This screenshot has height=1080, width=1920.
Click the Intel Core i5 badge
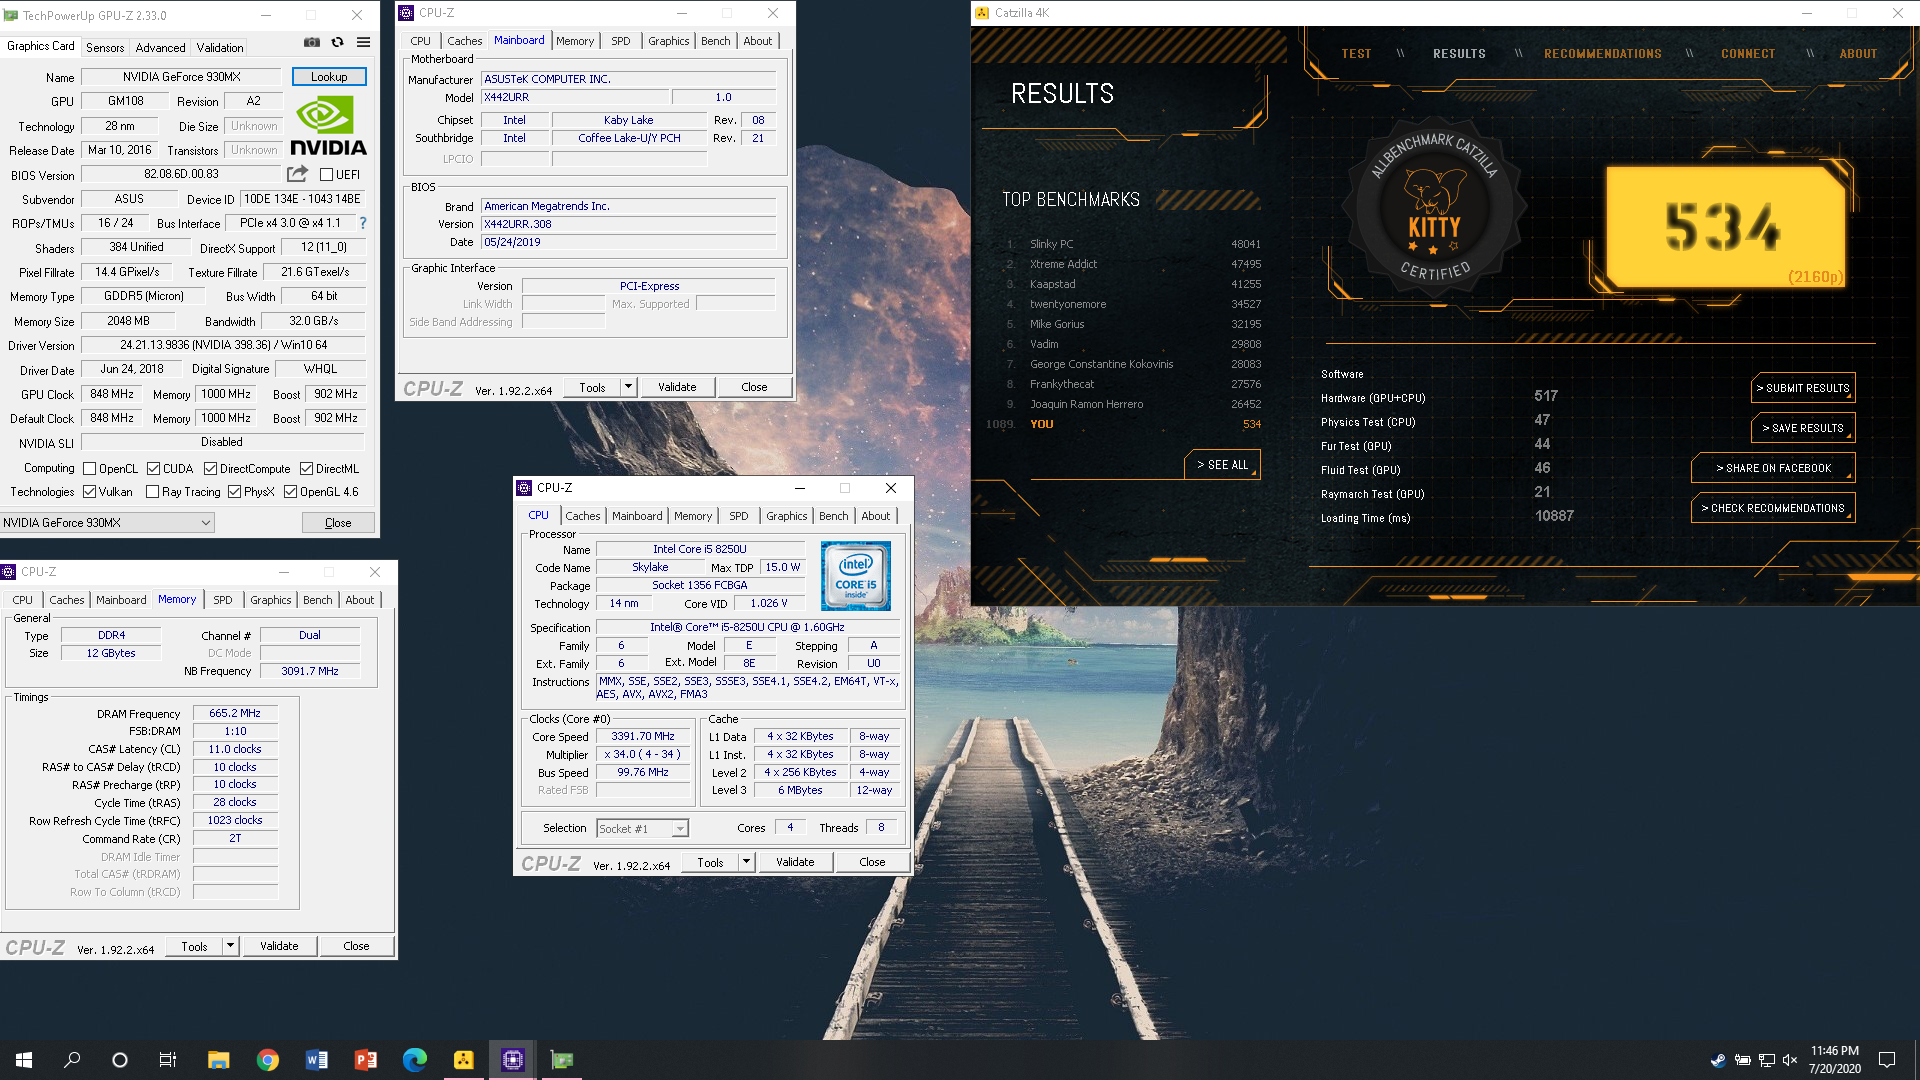856,575
